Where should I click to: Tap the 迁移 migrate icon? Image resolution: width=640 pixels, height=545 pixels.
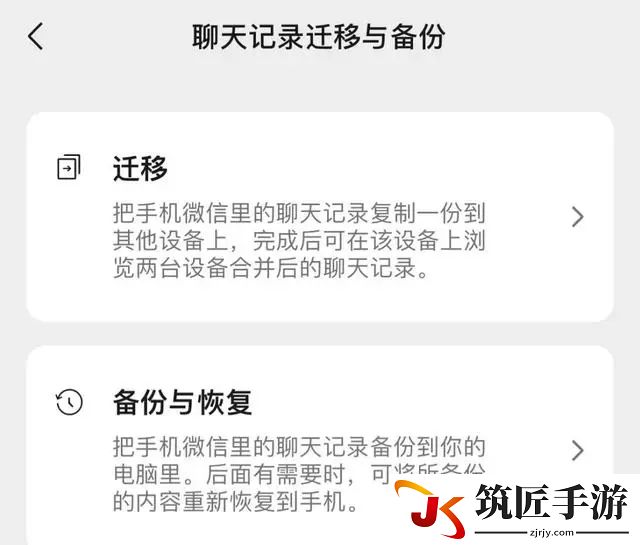69,167
